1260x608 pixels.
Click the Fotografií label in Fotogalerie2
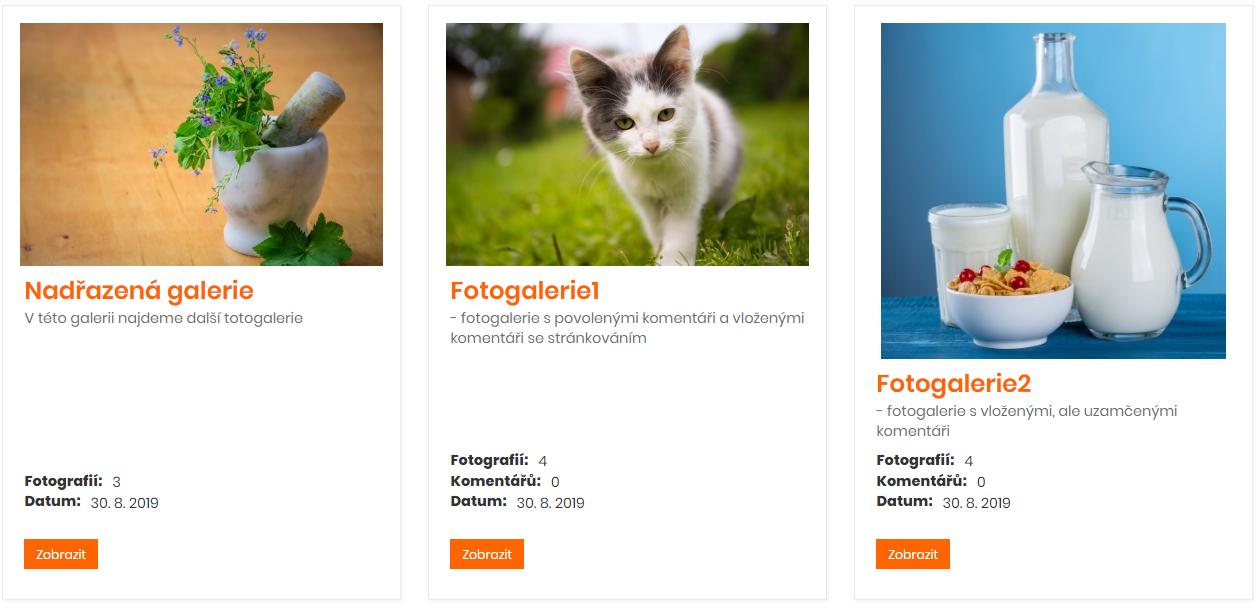pyautogui.click(x=915, y=460)
